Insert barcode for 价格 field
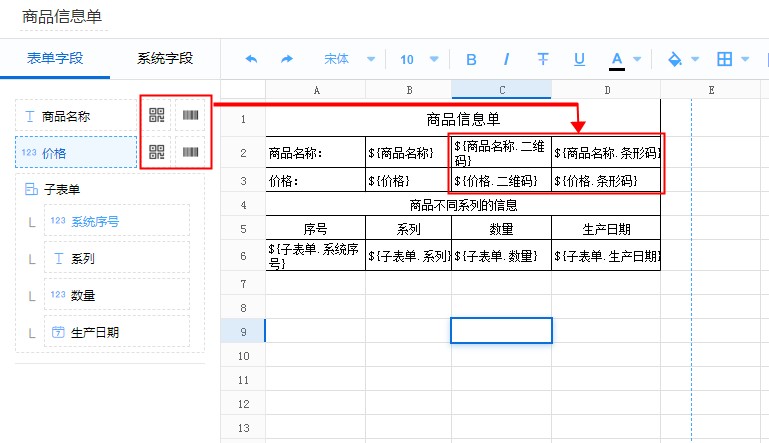The width and height of the screenshot is (769, 443). [191, 152]
